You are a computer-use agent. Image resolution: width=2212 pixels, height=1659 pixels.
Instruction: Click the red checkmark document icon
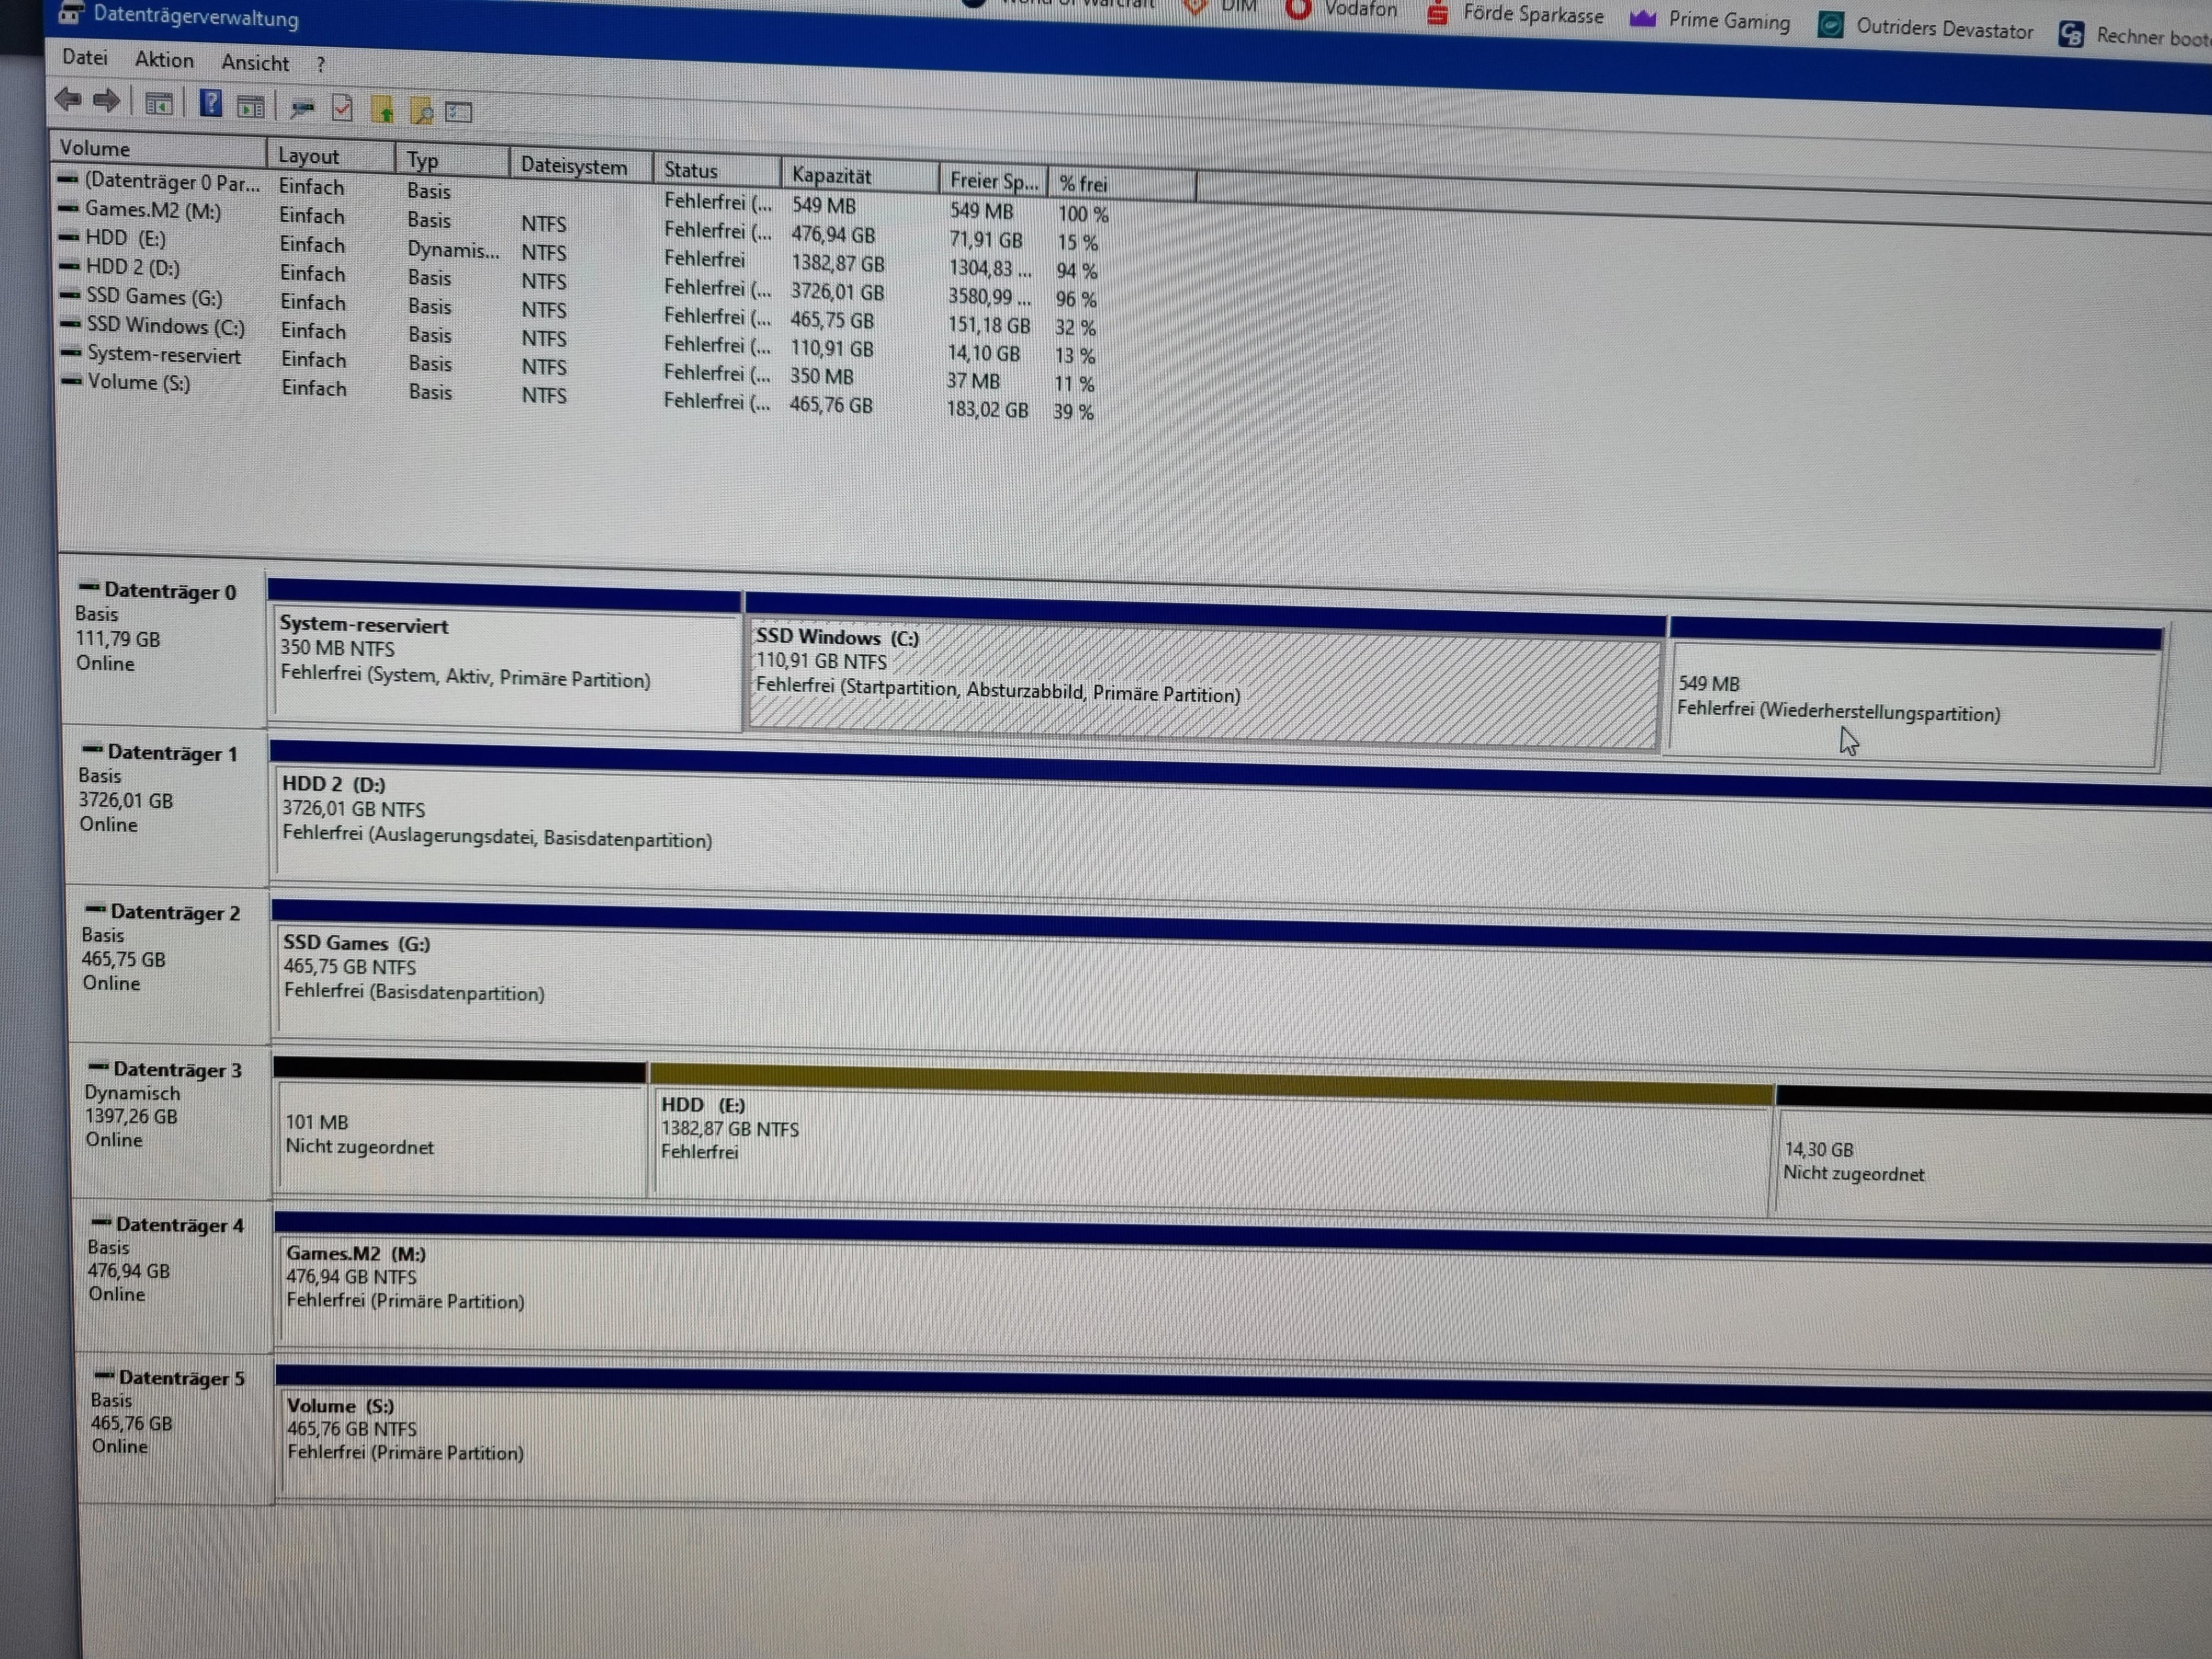(x=342, y=108)
